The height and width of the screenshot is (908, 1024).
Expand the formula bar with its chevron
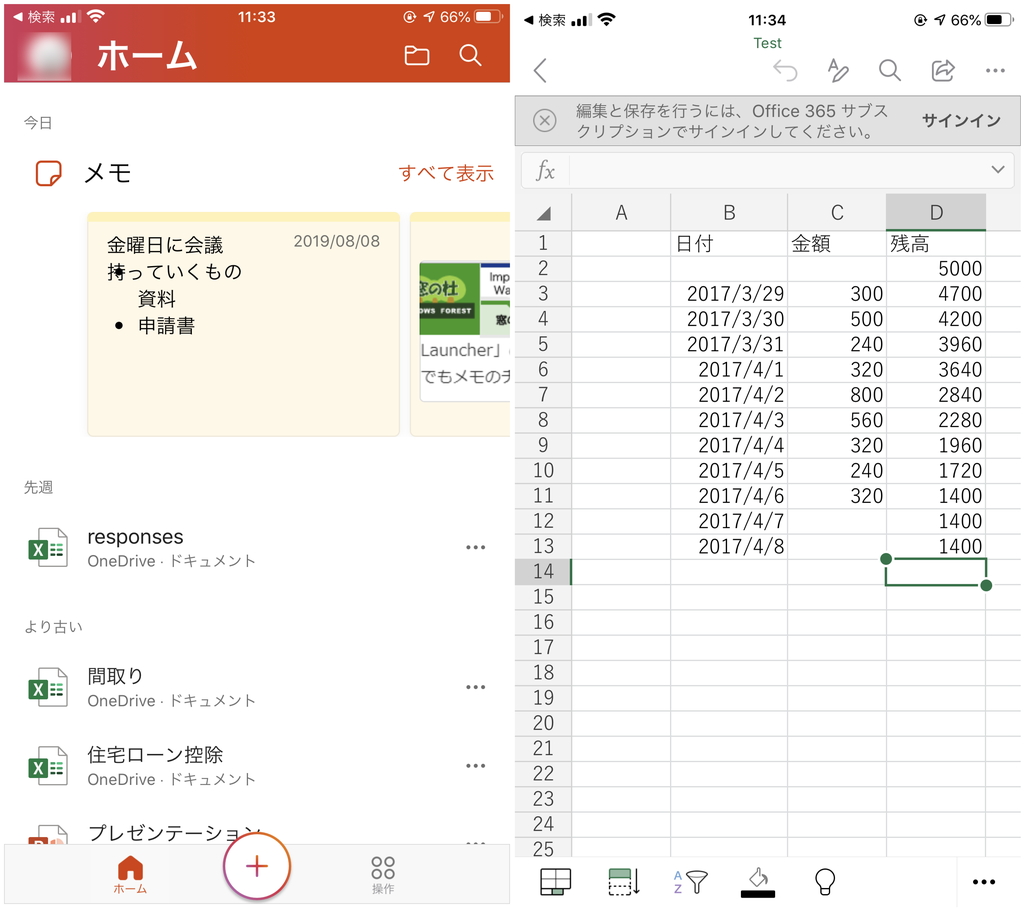[x=997, y=171]
